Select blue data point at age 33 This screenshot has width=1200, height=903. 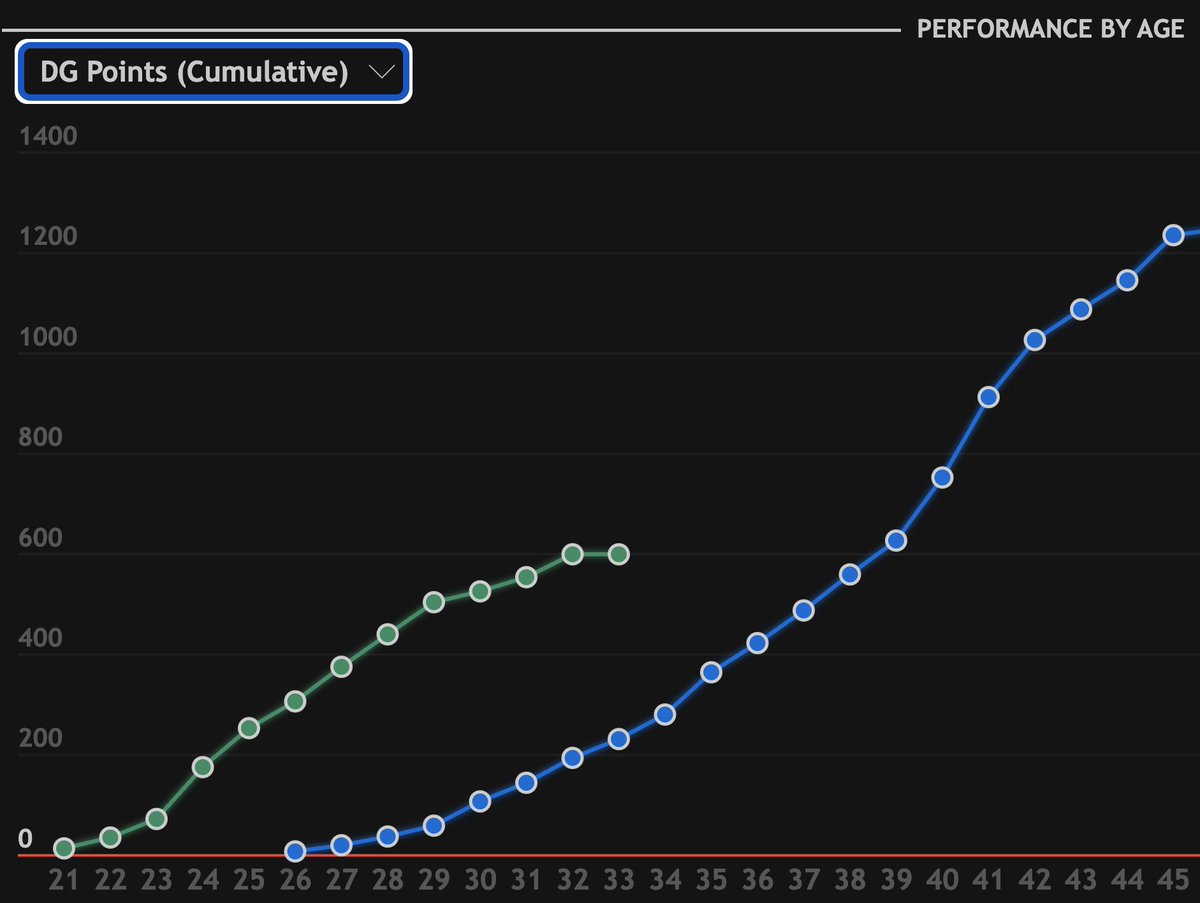(x=618, y=739)
